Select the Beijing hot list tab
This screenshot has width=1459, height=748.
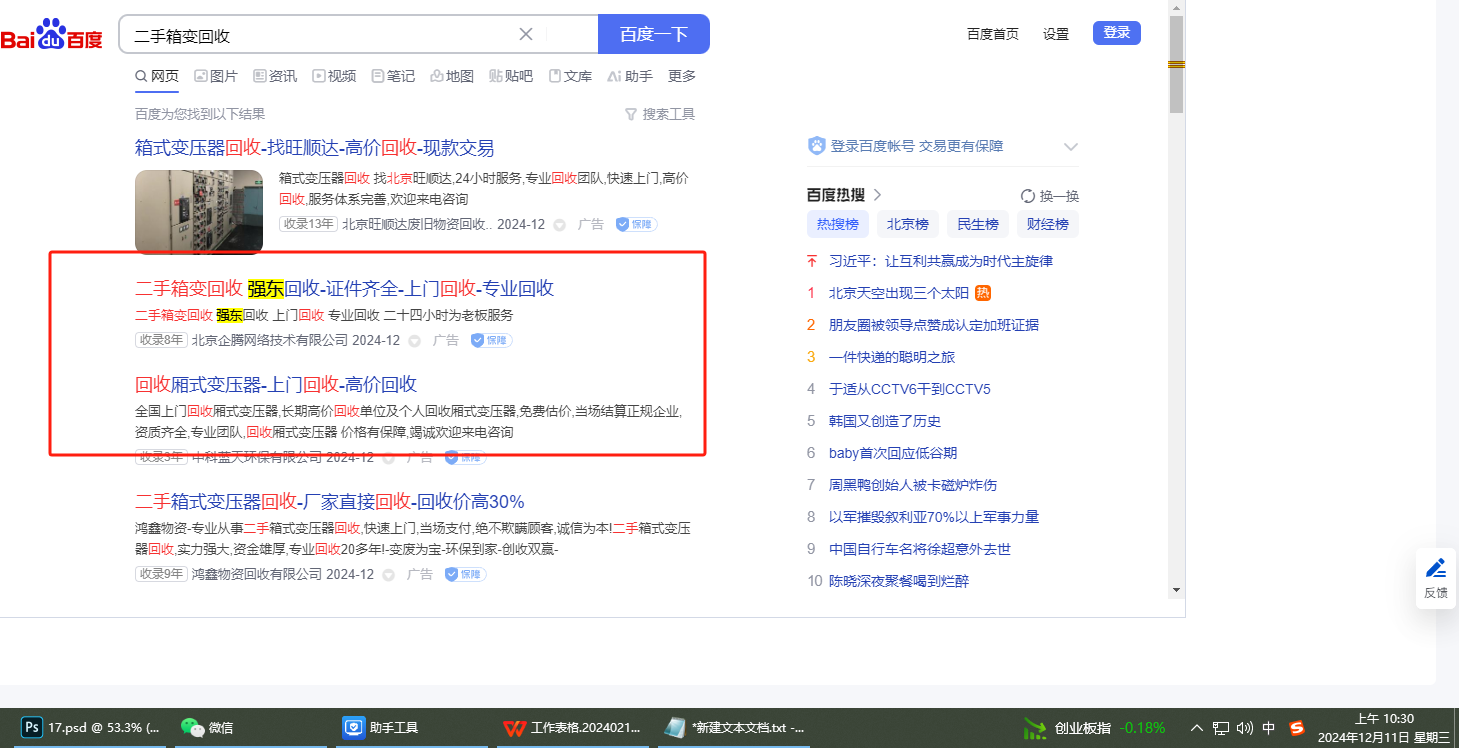coord(907,224)
